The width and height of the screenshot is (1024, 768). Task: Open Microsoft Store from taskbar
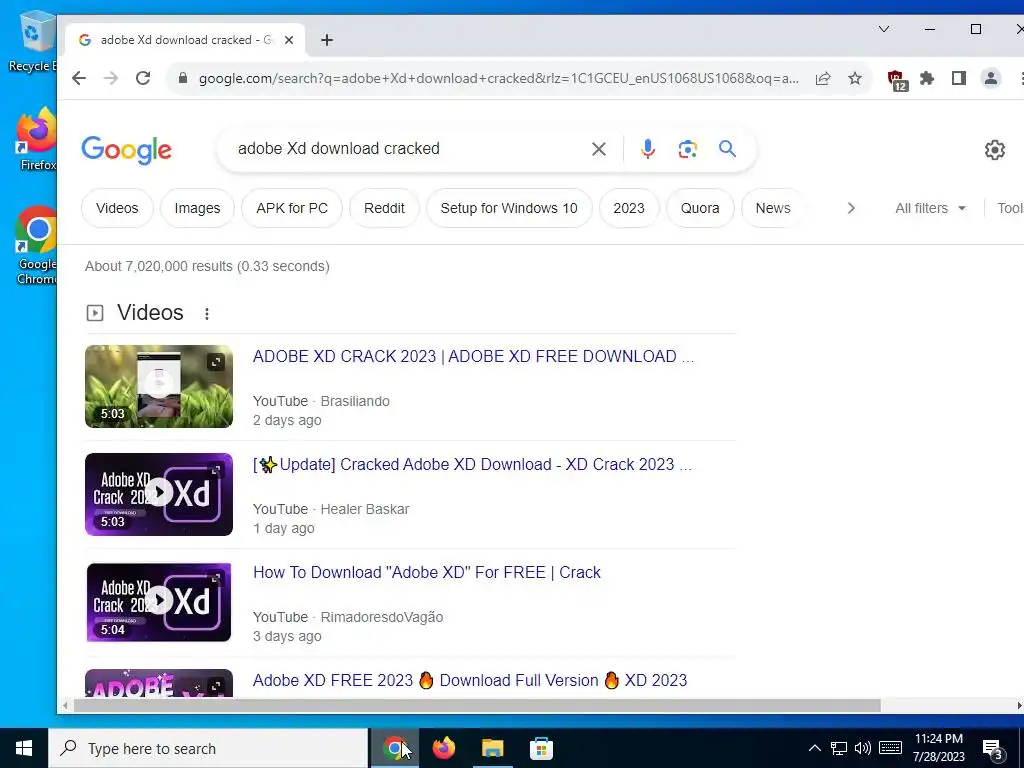coord(541,748)
